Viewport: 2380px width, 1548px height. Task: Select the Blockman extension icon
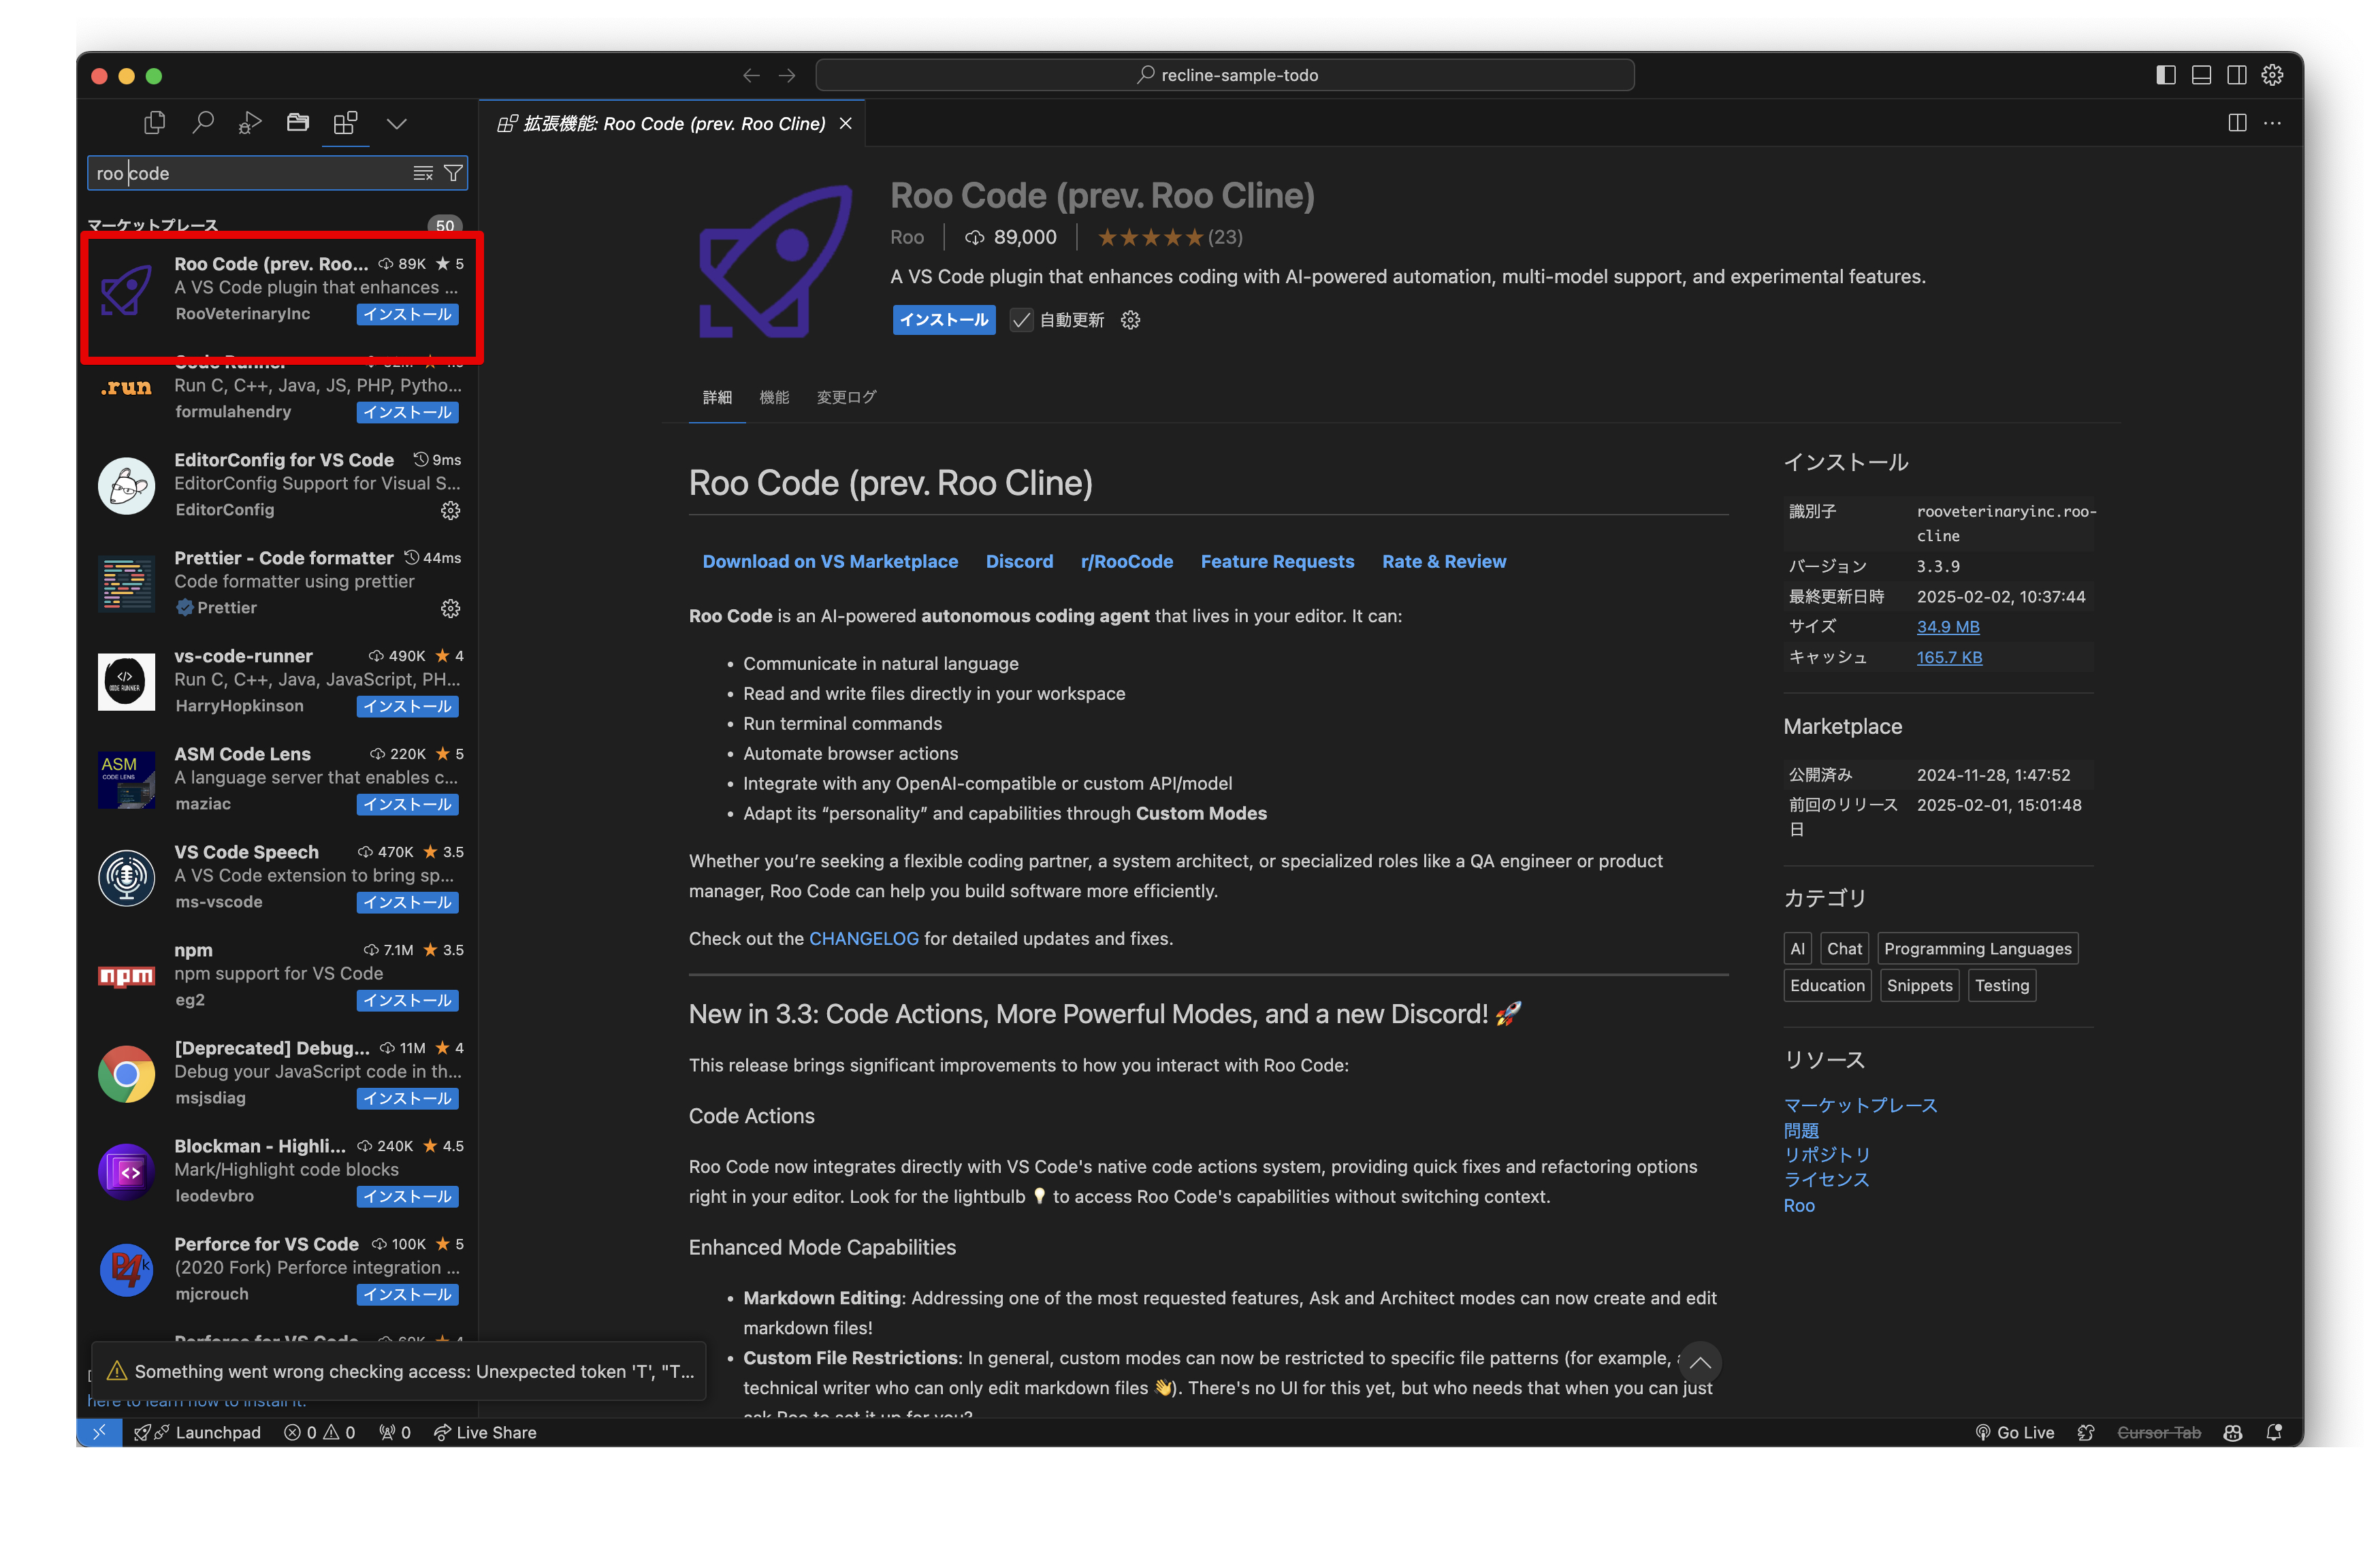pyautogui.click(x=126, y=1171)
